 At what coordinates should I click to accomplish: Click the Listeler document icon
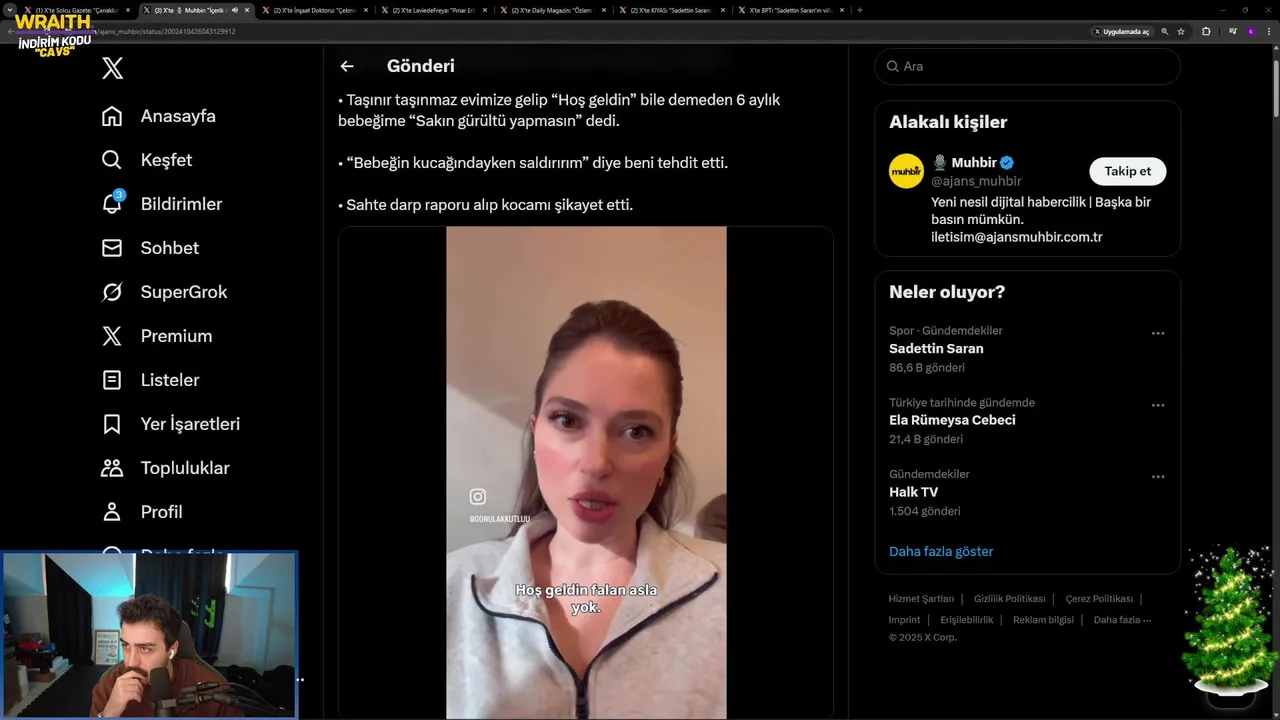coord(112,380)
